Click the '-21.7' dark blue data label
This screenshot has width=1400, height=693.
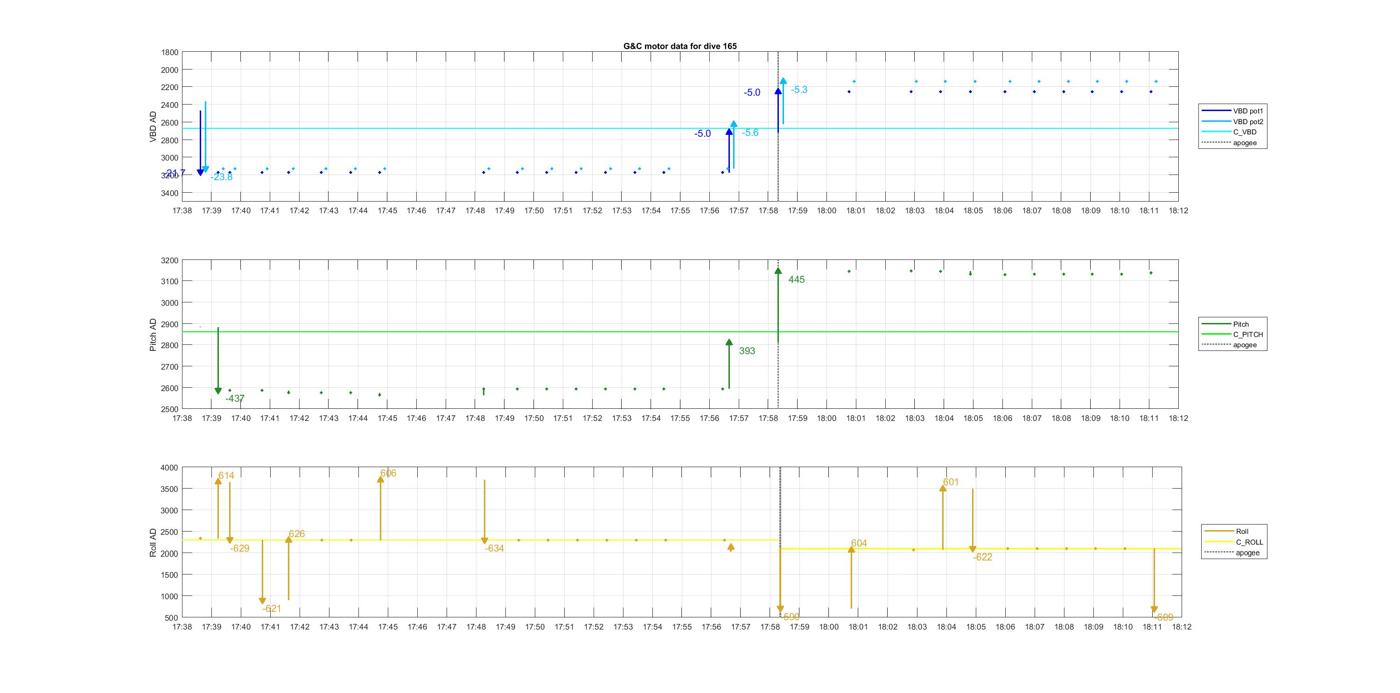(175, 173)
